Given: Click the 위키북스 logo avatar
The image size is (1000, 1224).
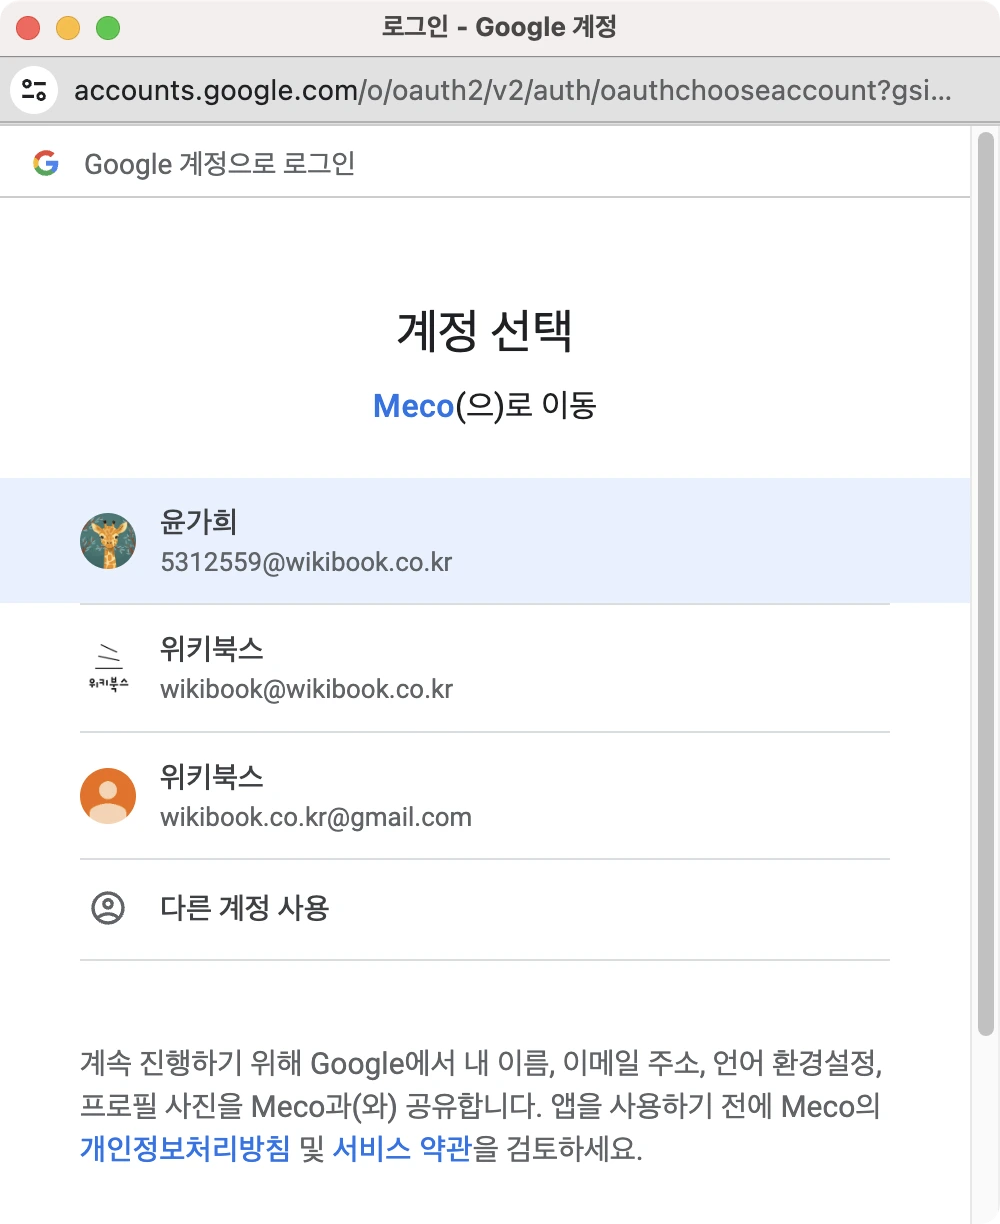Looking at the screenshot, I should (x=108, y=668).
